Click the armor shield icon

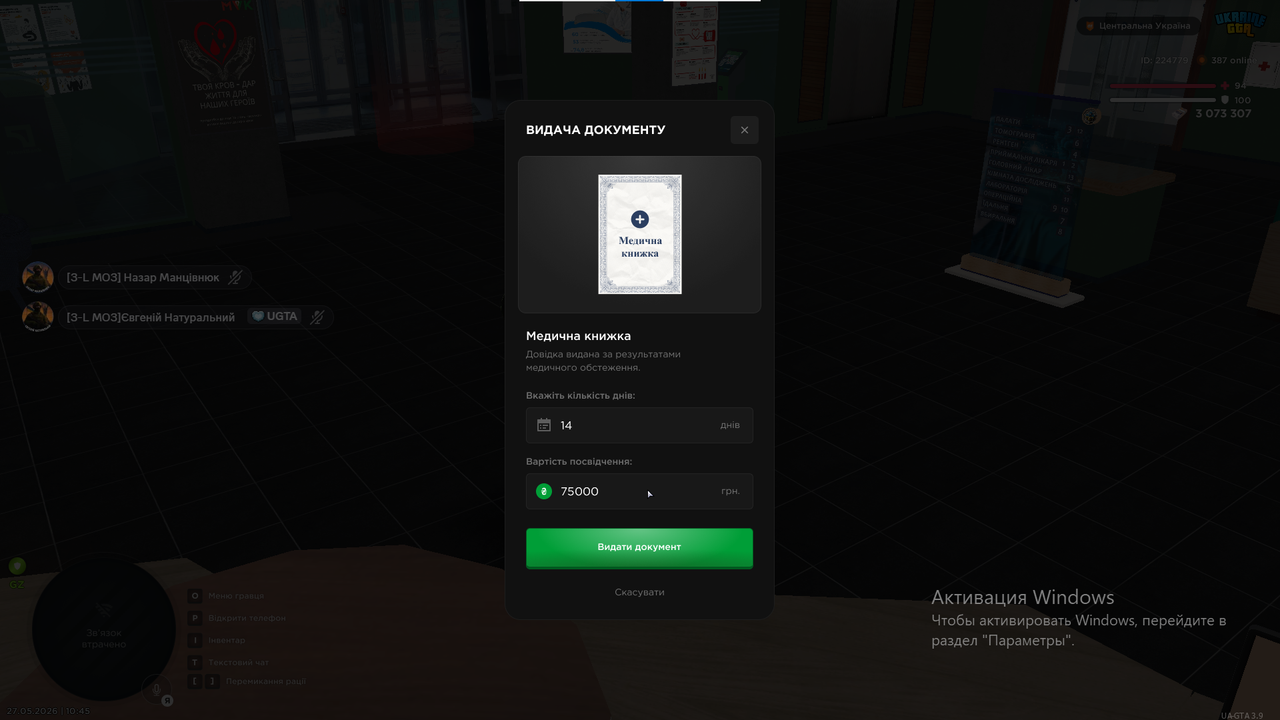pos(1225,100)
